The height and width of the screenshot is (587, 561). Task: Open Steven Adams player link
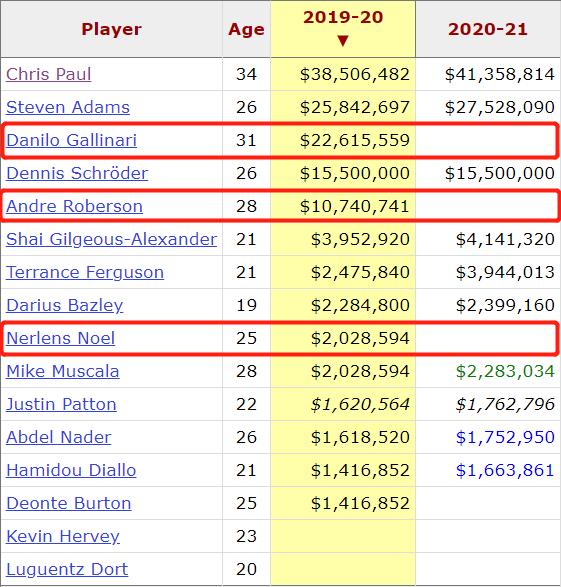point(68,107)
